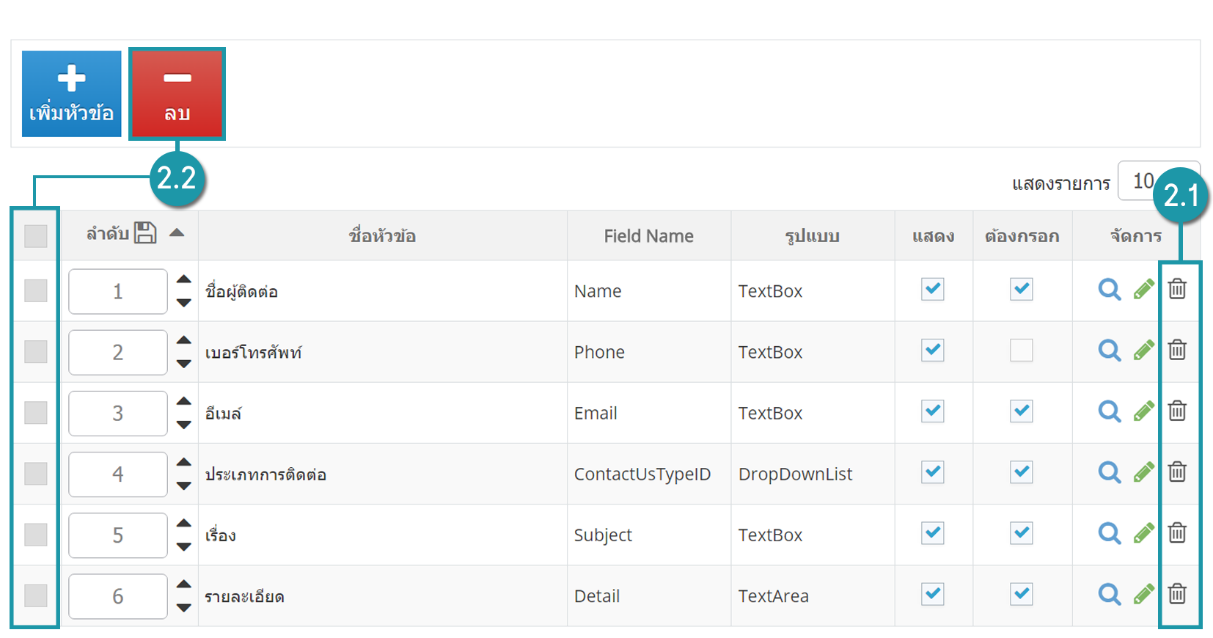View Detail row with magnifier icon
This screenshot has width=1213, height=638.
tap(1110, 594)
